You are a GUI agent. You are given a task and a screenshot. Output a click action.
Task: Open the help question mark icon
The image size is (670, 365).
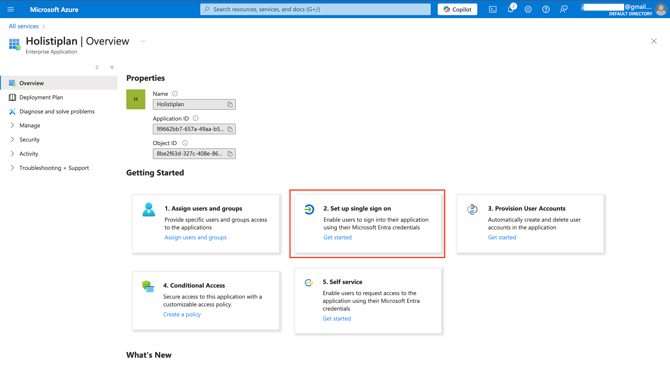tap(546, 9)
